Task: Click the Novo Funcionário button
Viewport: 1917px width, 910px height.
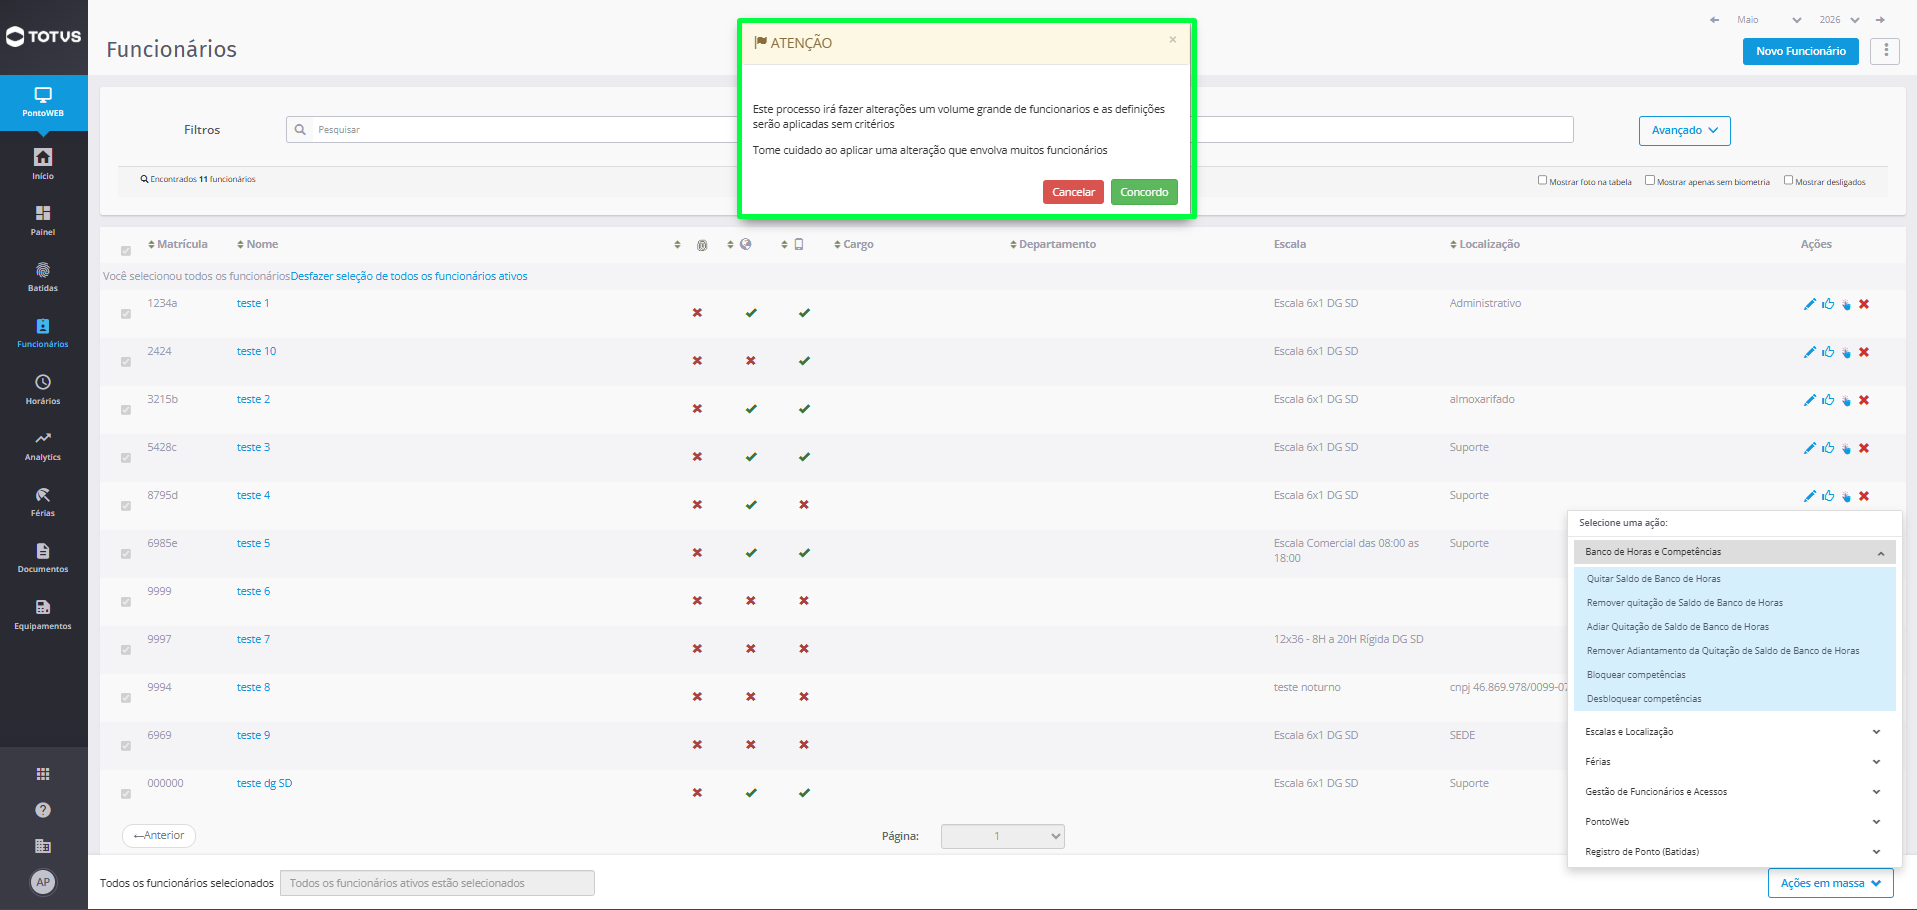Action: (1800, 51)
